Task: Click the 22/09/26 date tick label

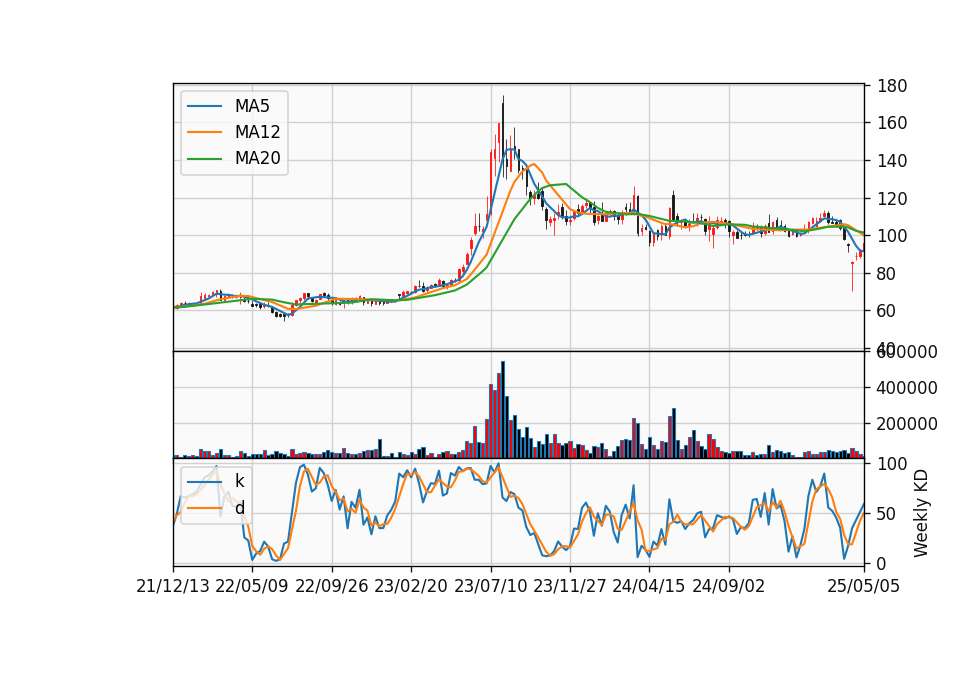Action: click(x=332, y=586)
